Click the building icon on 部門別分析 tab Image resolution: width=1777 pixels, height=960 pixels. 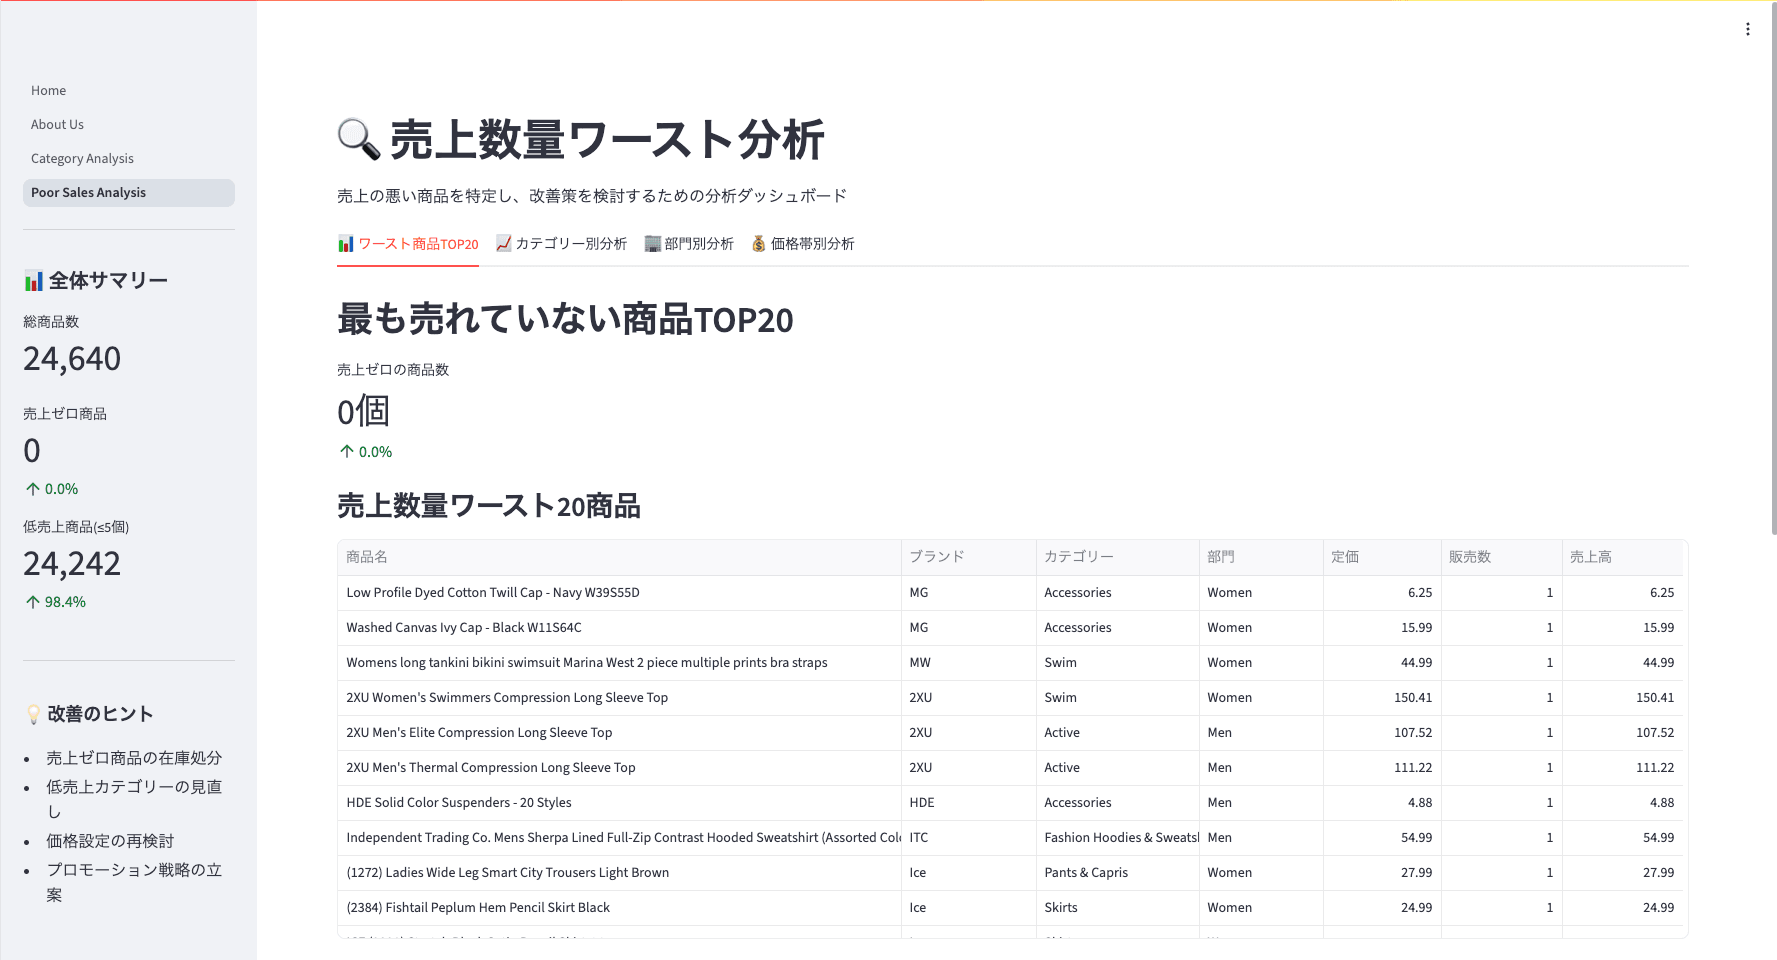[x=652, y=244]
